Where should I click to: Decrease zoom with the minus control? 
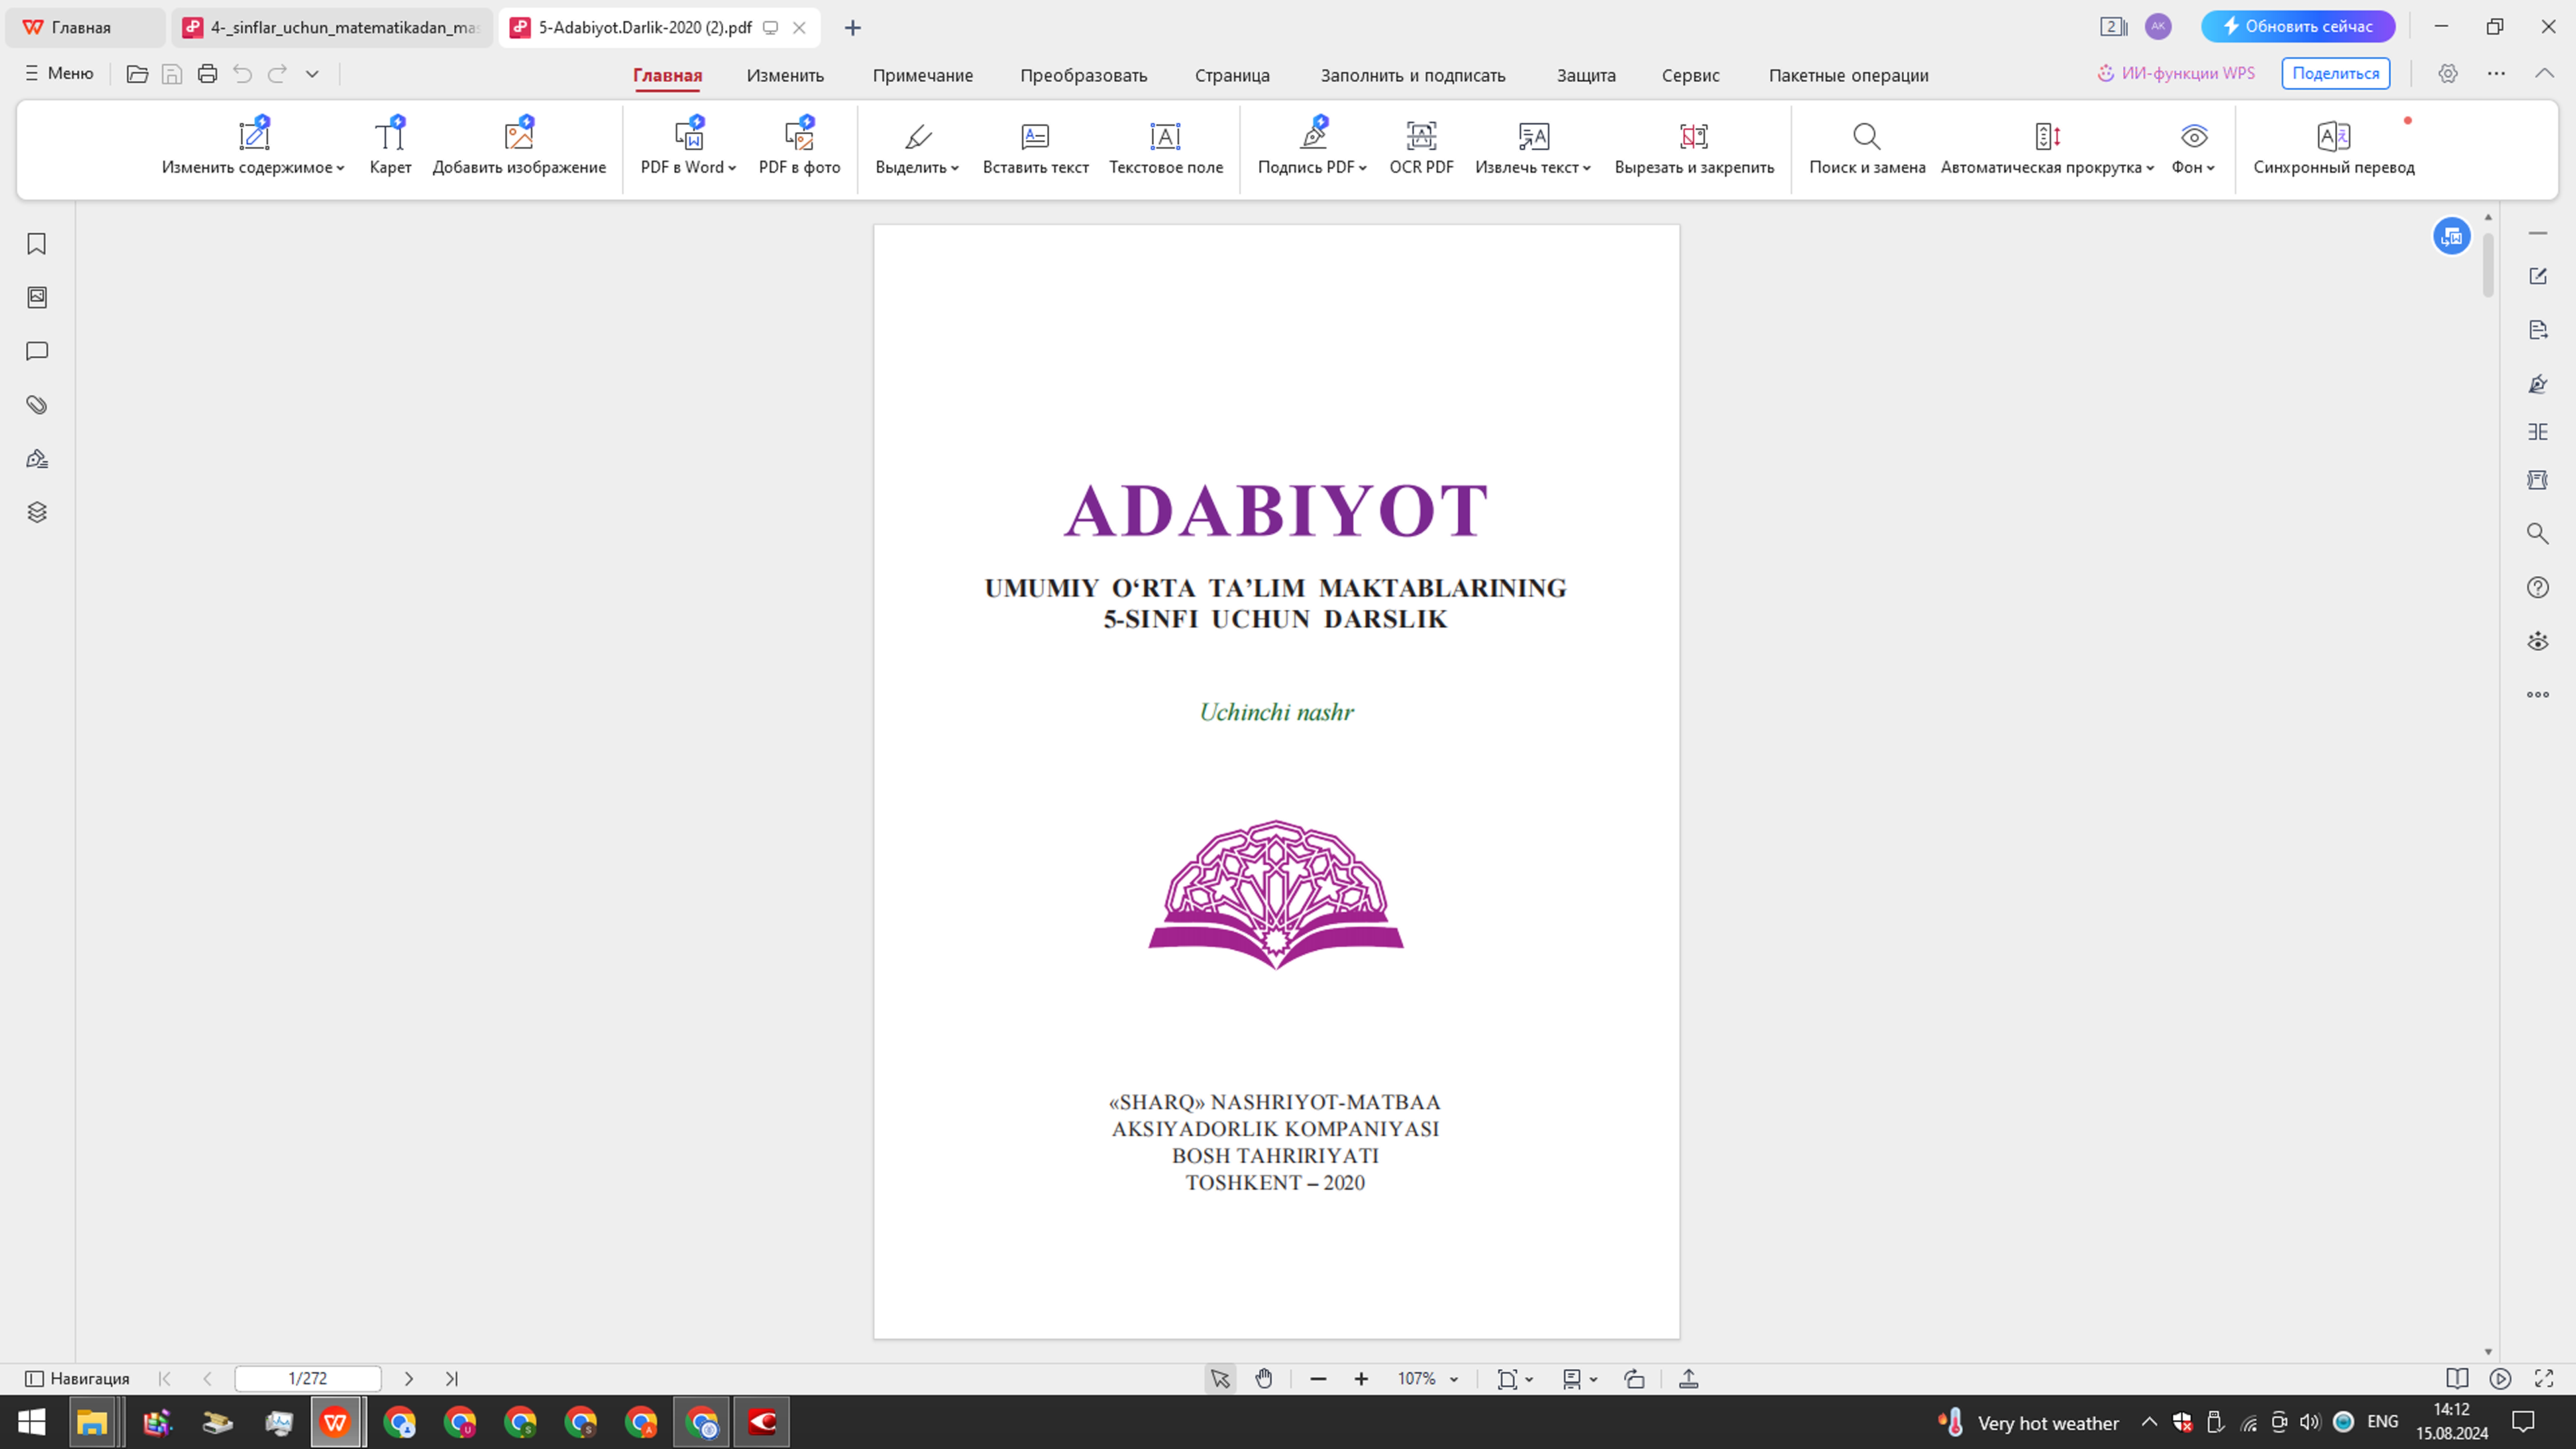1317,1378
